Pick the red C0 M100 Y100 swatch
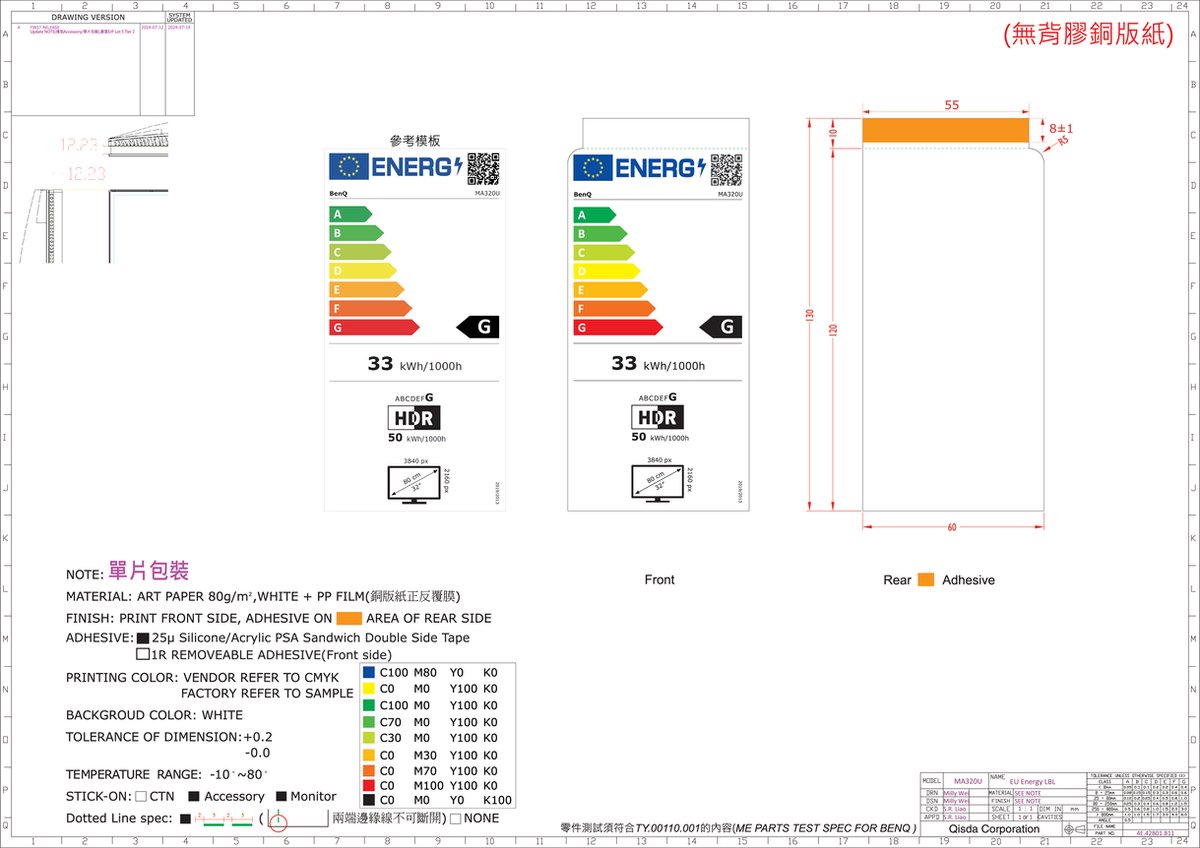1200x848 pixels. coord(370,785)
